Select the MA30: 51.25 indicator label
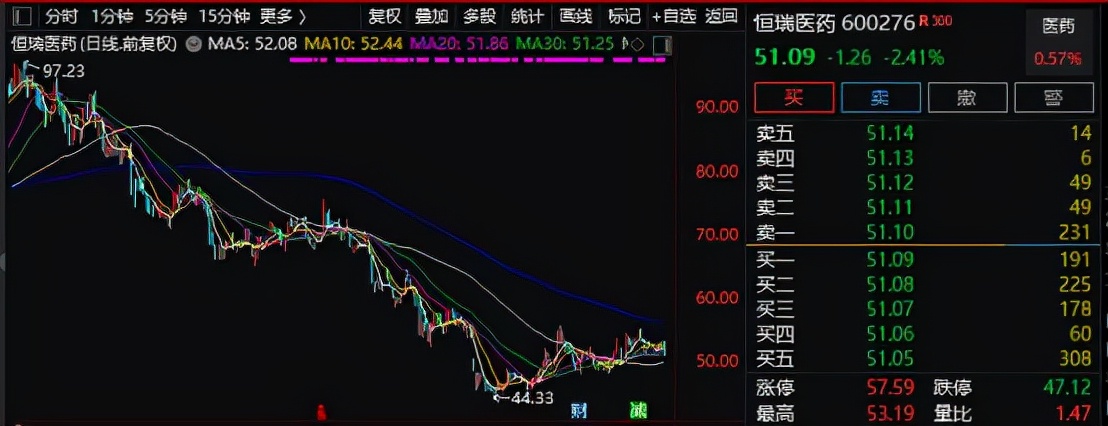Viewport: 1108px width, 426px height. [565, 45]
